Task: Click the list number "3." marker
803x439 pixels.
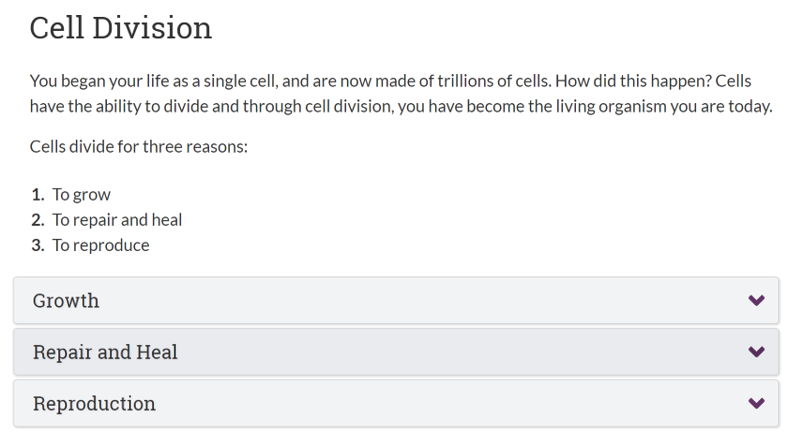Action: [38, 245]
